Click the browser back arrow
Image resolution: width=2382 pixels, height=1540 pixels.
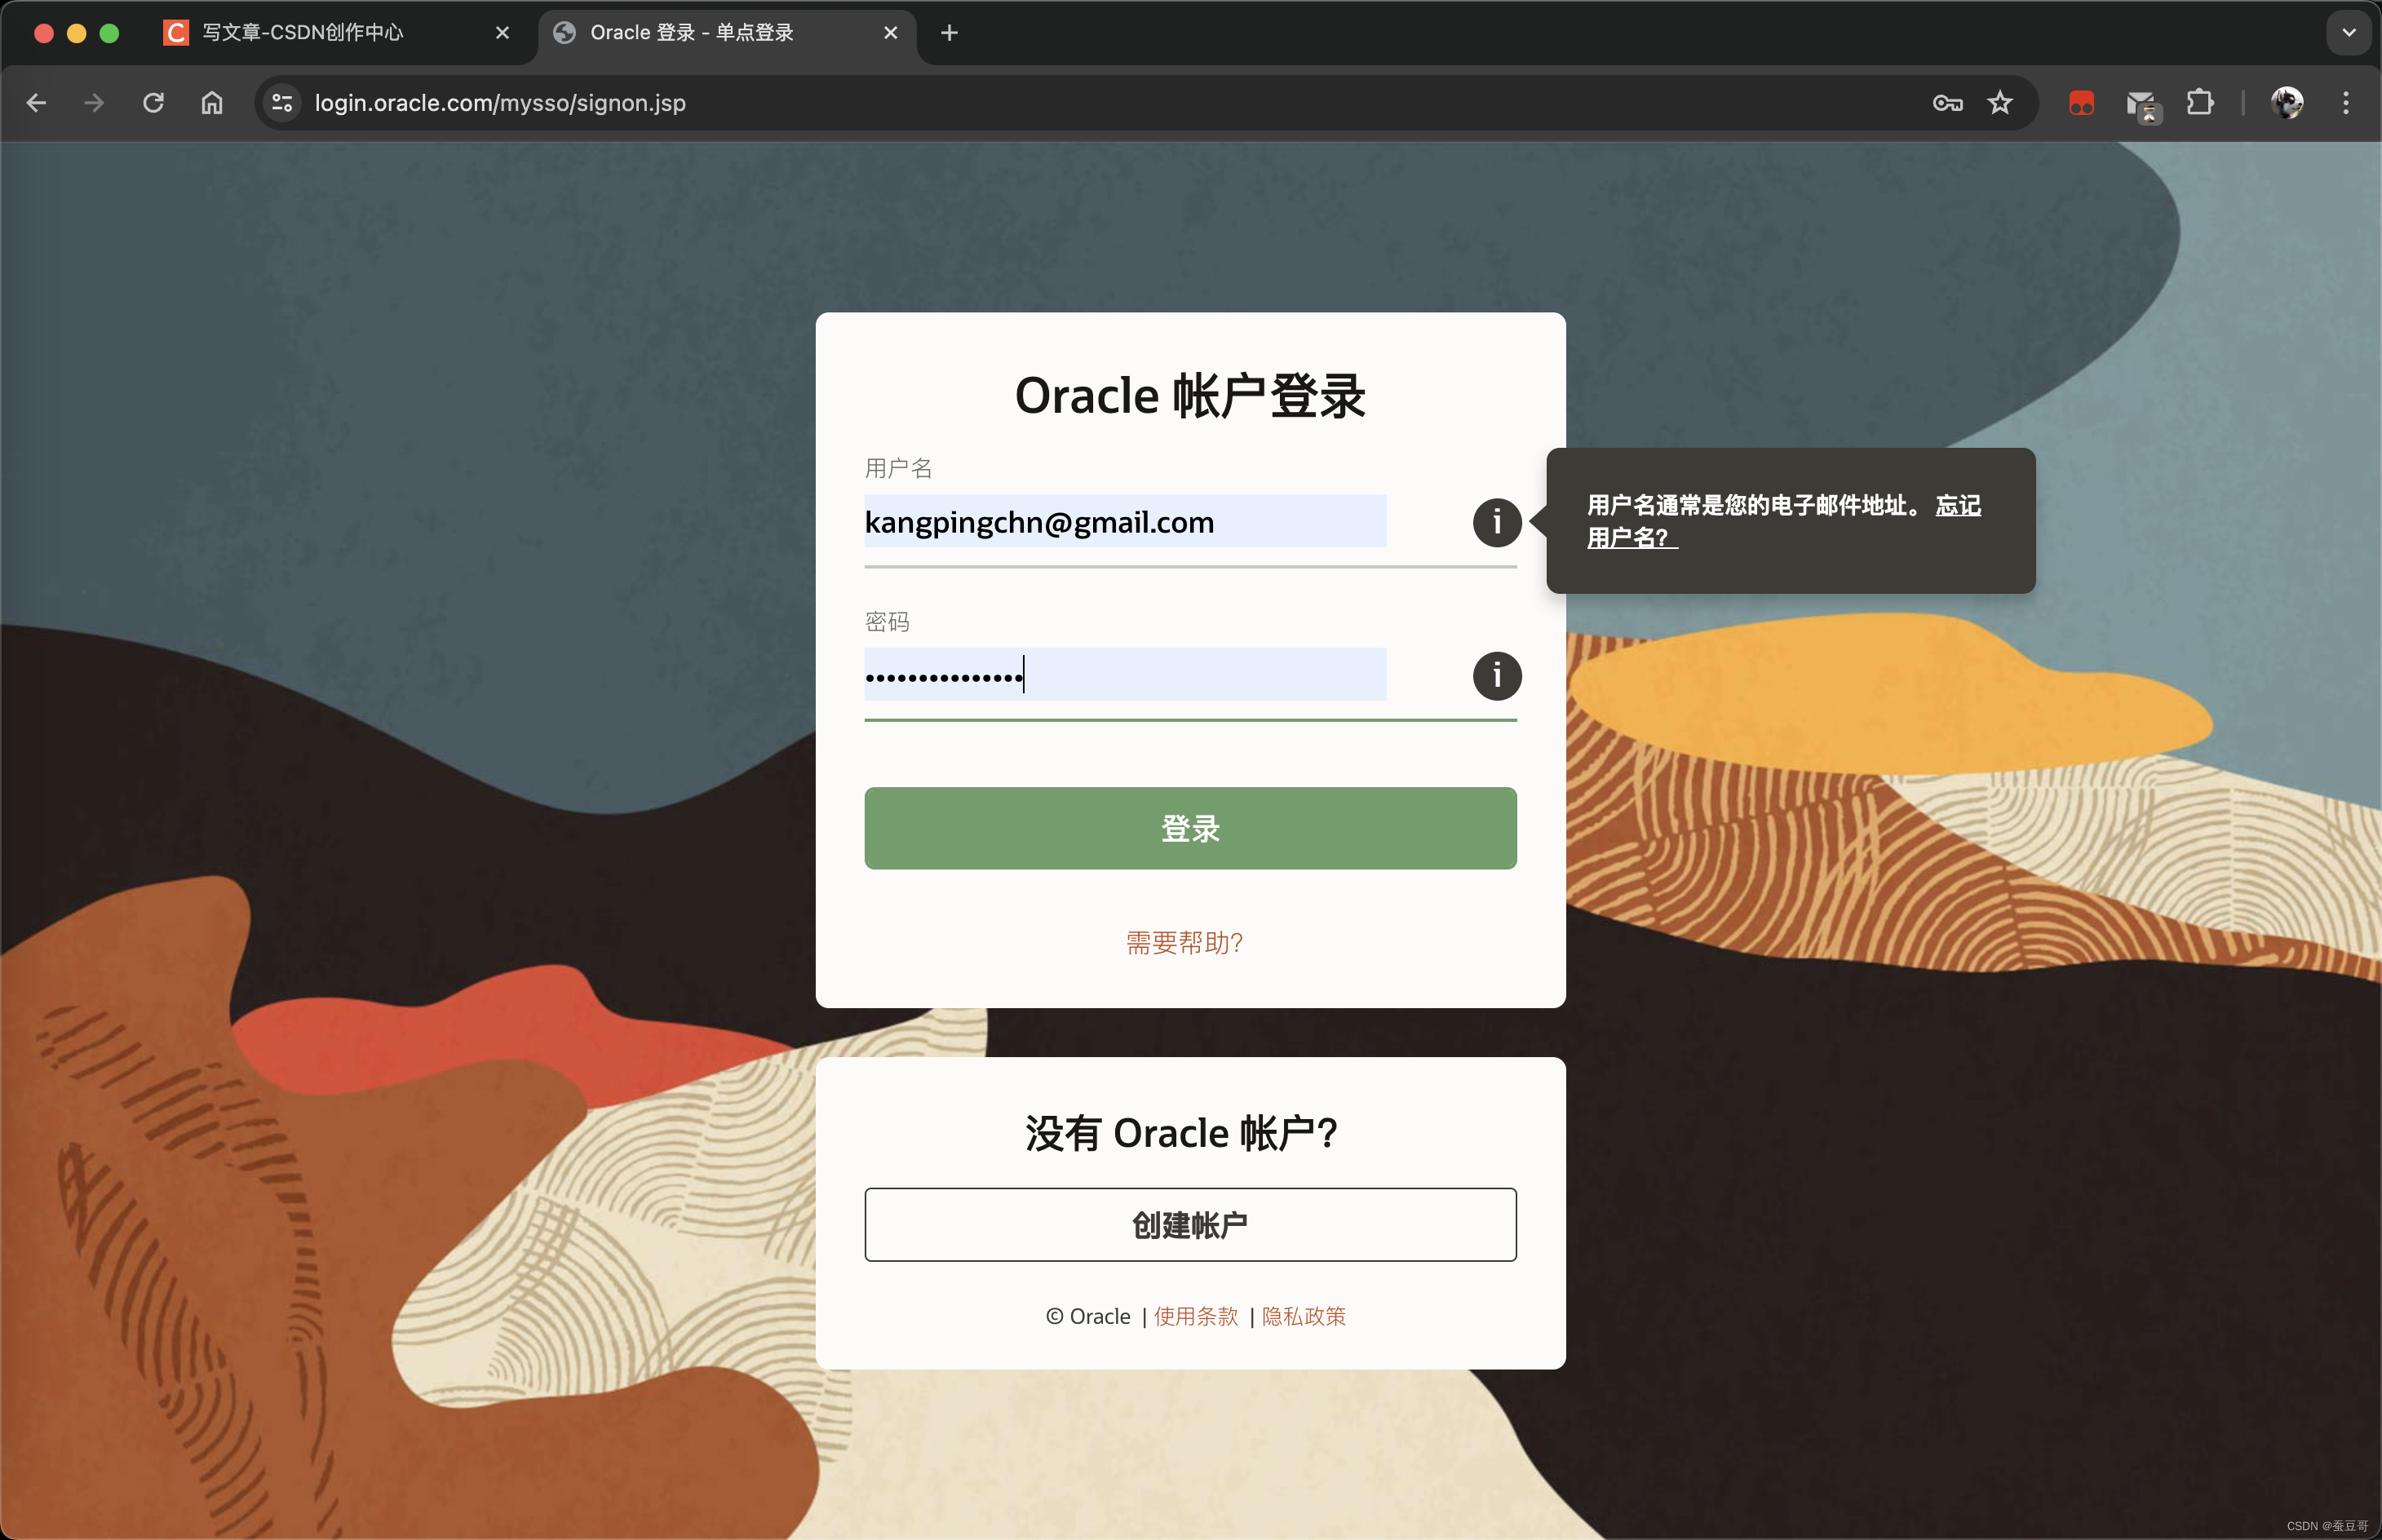click(x=37, y=103)
